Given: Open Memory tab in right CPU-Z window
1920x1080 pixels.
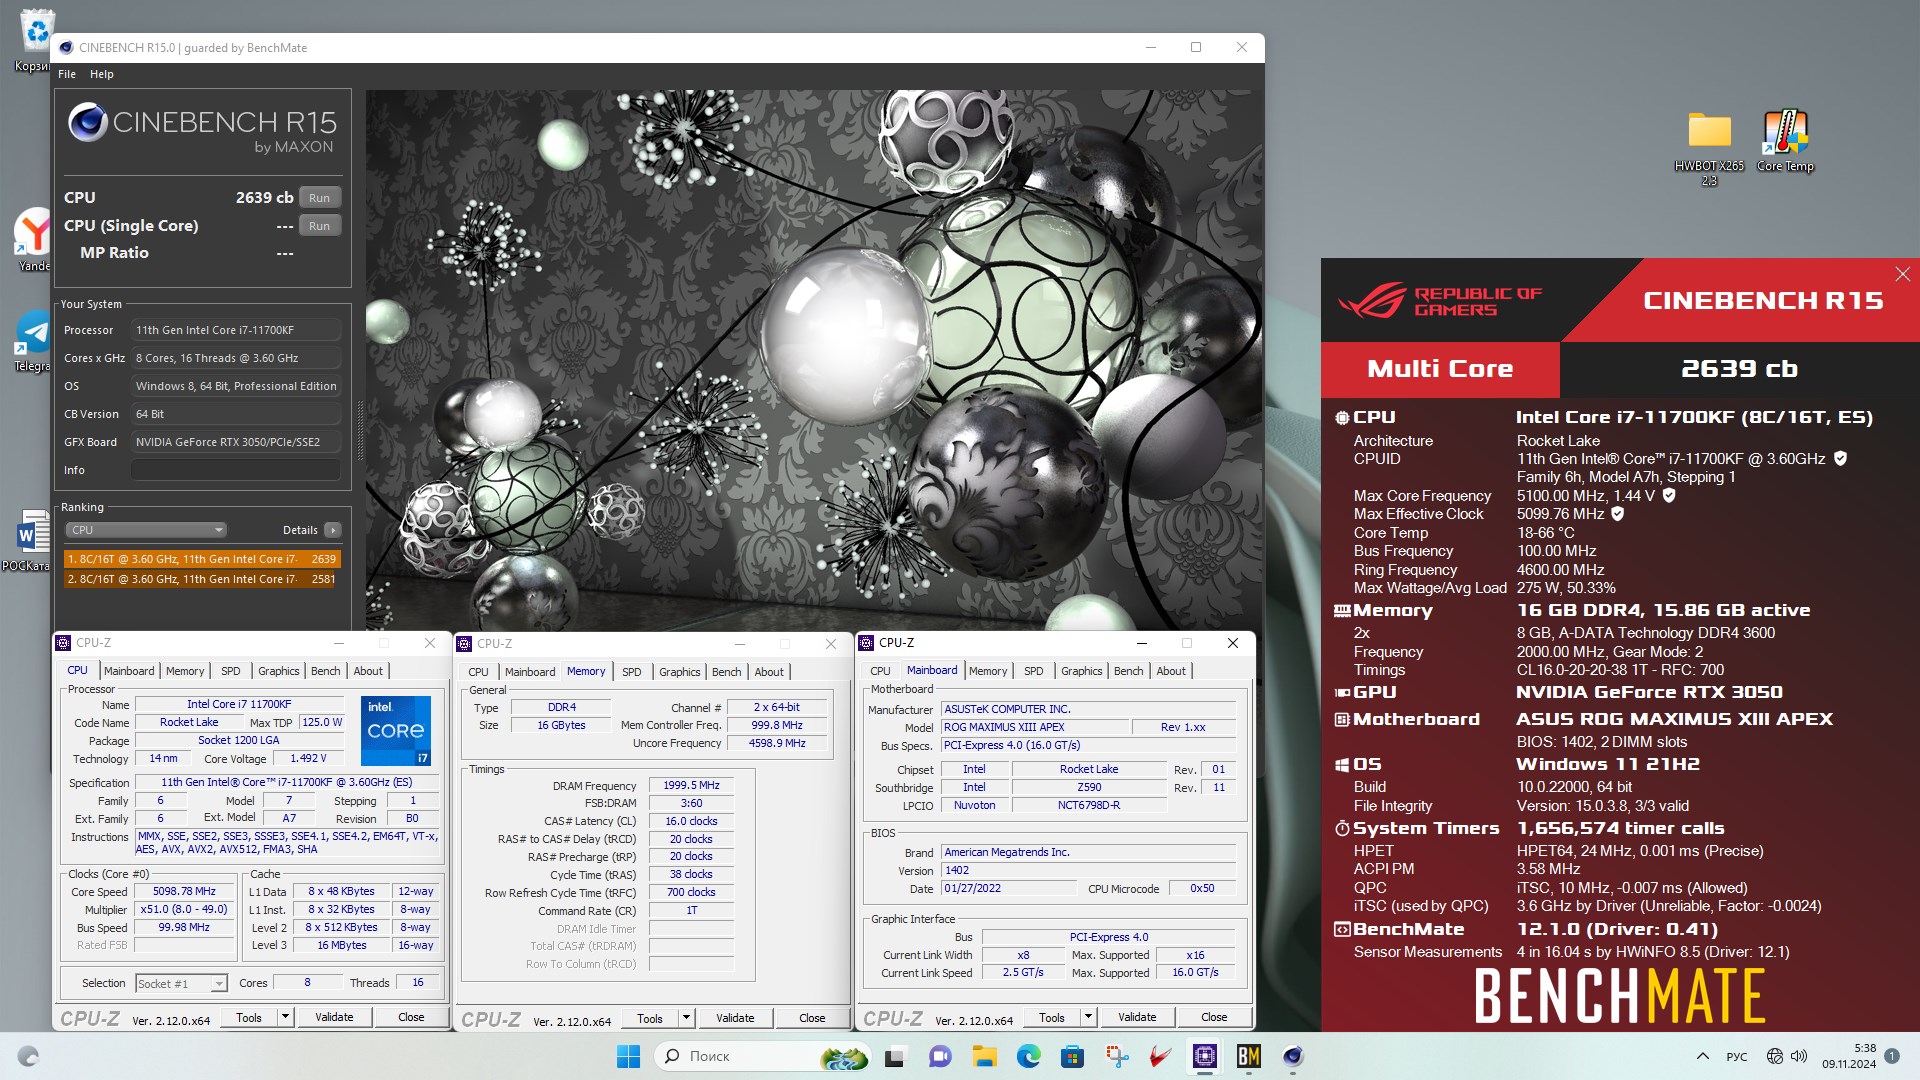Looking at the screenshot, I should 988,671.
